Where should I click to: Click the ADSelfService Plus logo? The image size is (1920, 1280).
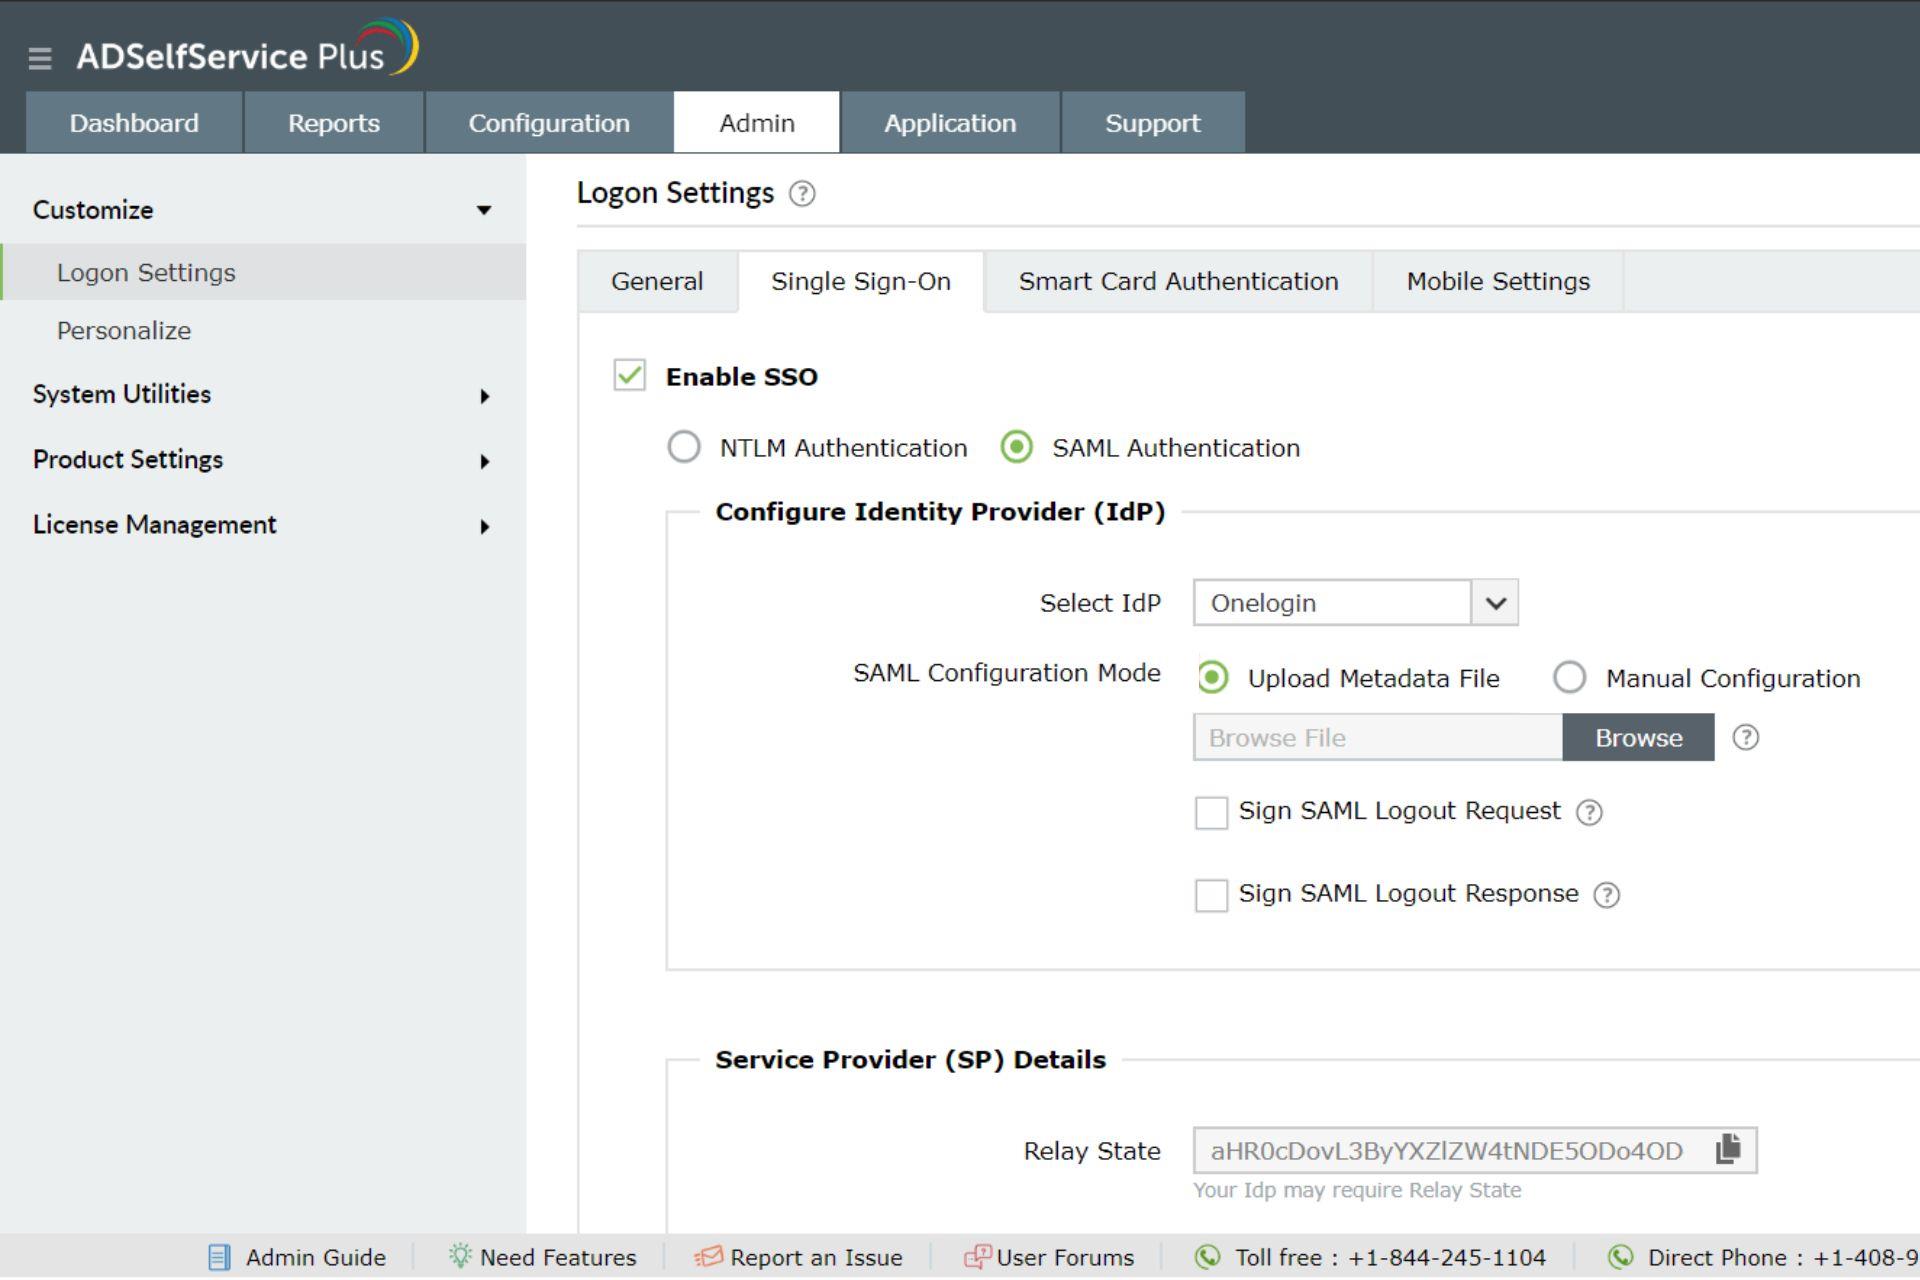tap(247, 48)
